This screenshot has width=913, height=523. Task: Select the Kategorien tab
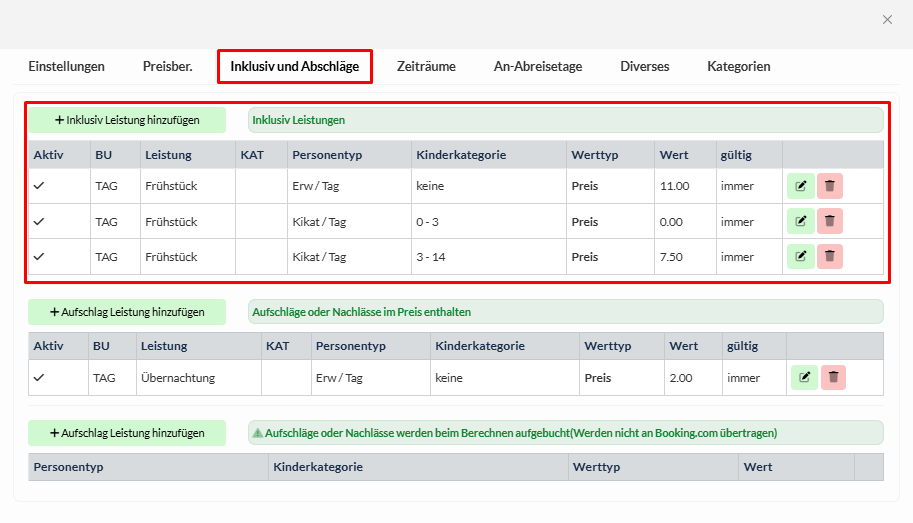pos(738,67)
